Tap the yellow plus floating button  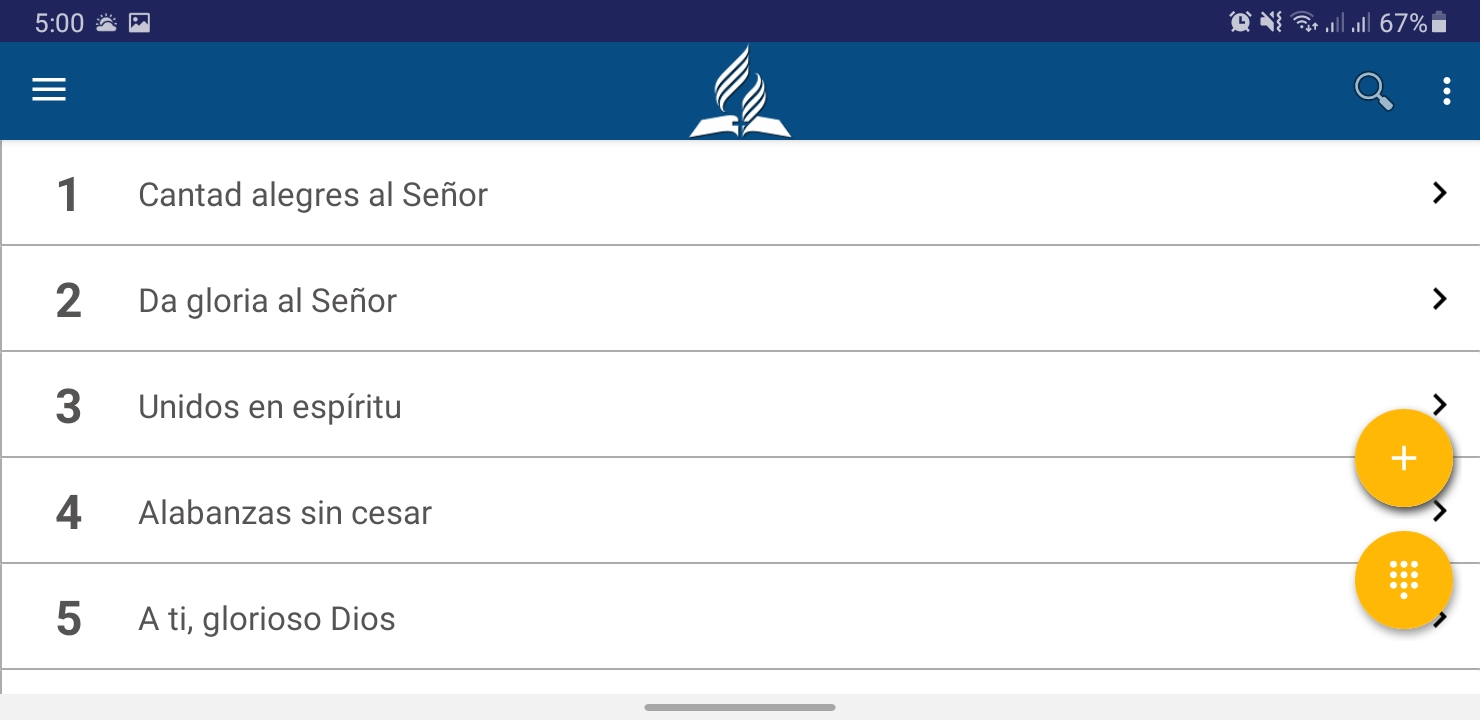[1403, 458]
